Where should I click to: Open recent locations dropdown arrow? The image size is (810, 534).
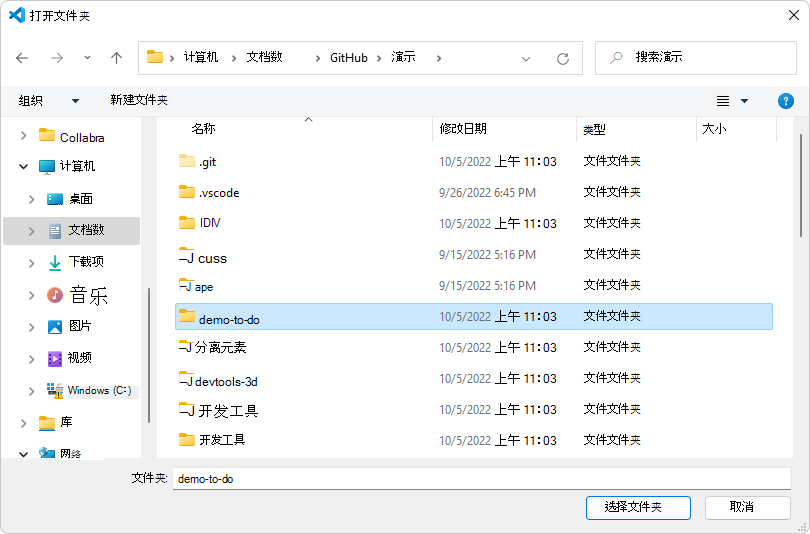pos(87,58)
